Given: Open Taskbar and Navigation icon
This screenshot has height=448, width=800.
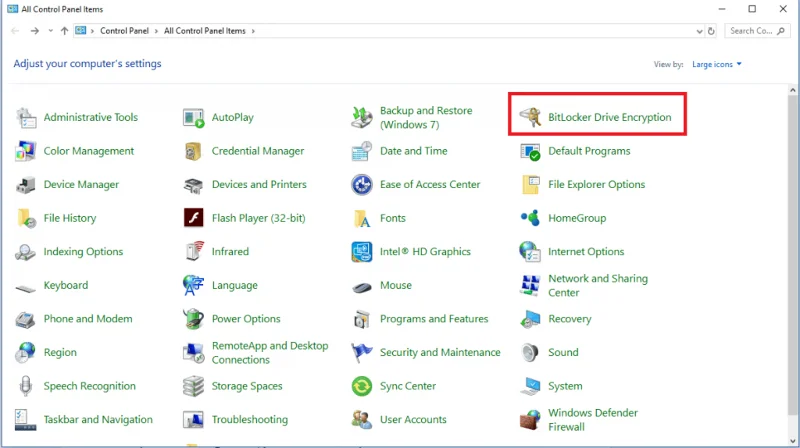Looking at the screenshot, I should tap(26, 420).
